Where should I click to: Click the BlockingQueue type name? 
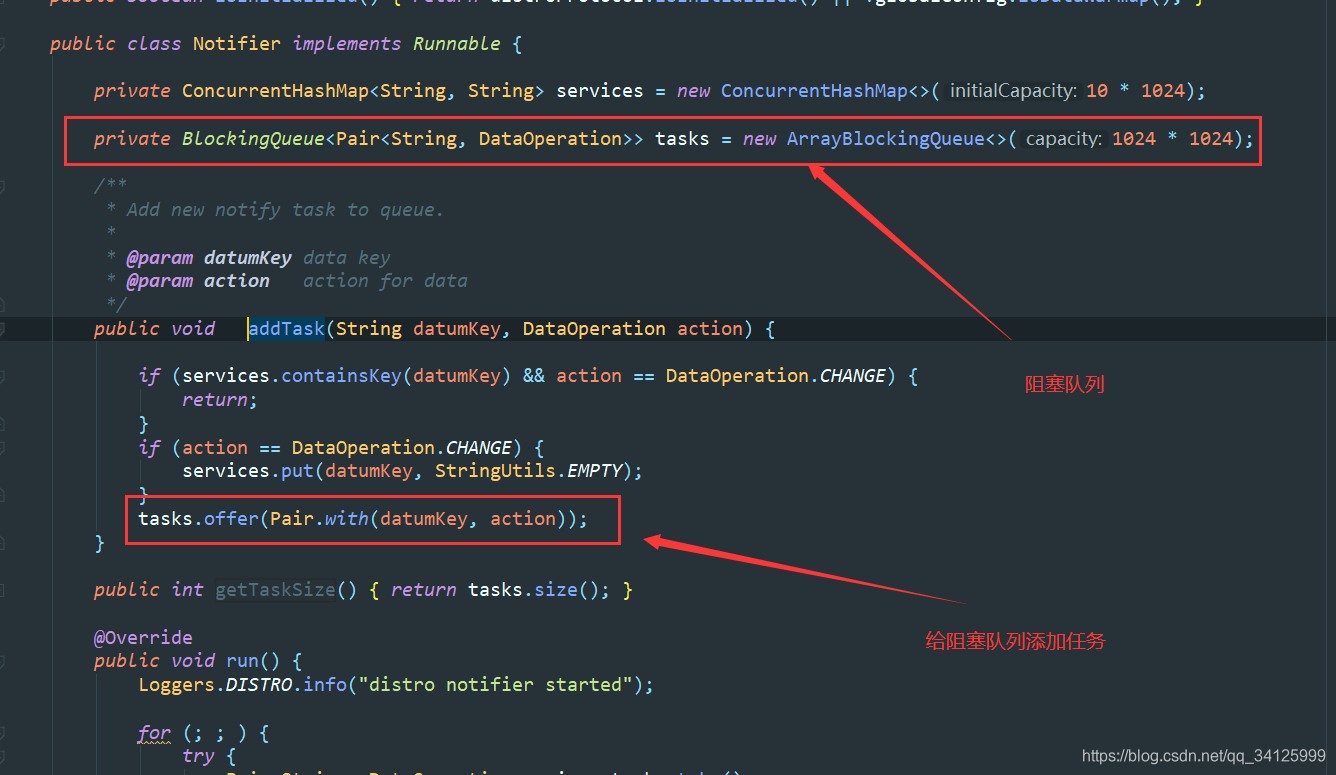(253, 139)
